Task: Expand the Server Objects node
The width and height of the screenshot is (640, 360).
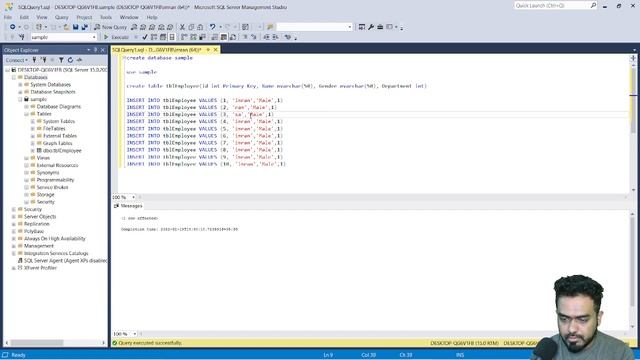Action: coord(14,217)
